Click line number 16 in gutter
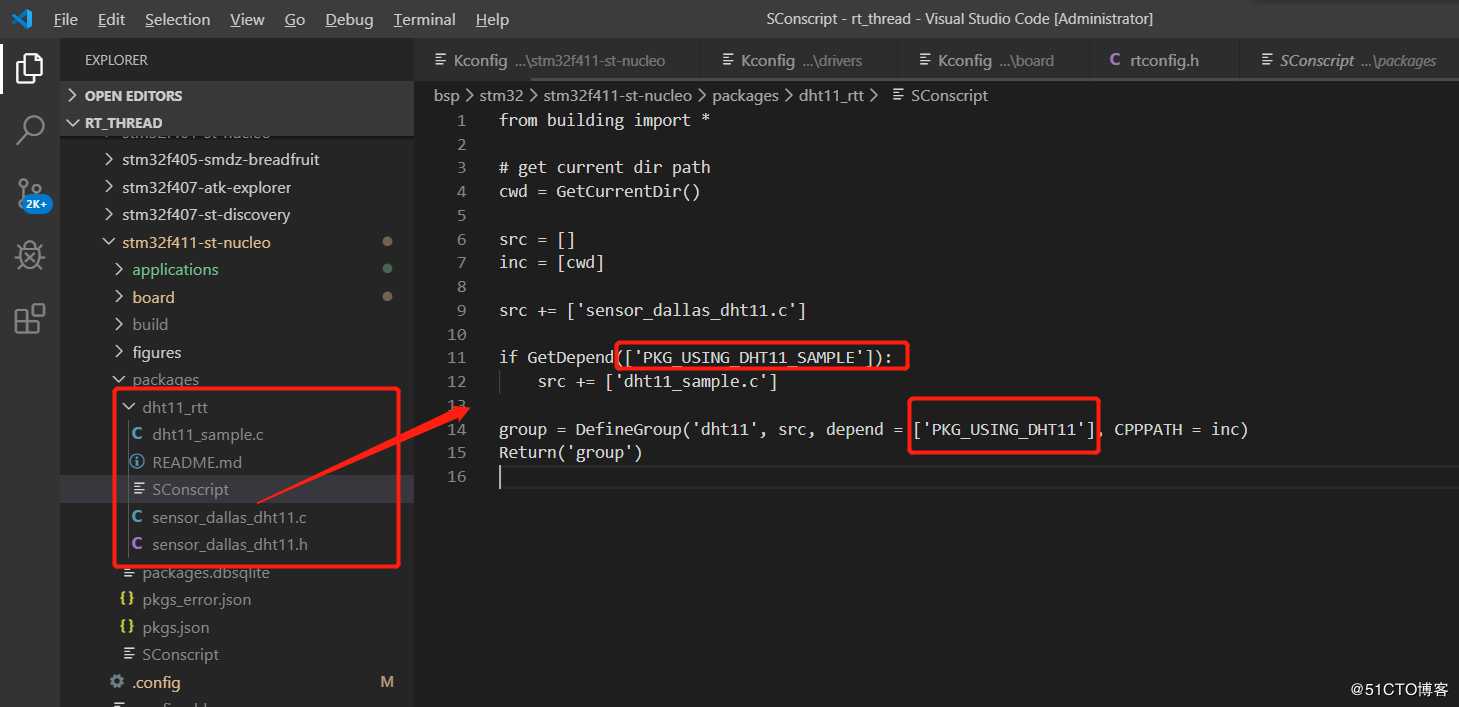 point(457,477)
